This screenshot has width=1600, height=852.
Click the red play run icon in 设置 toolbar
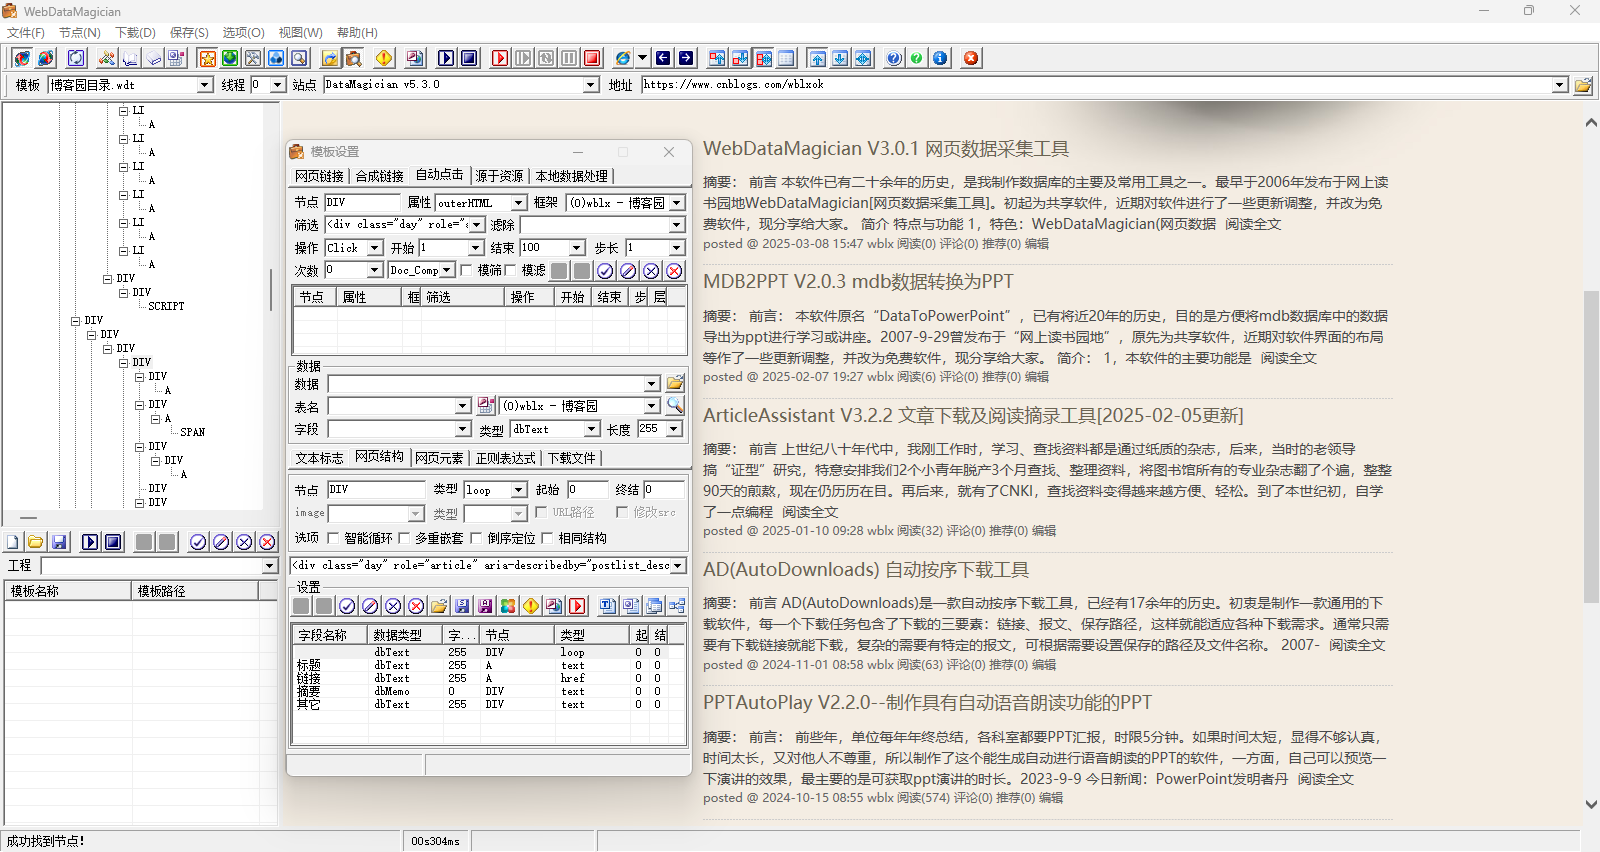point(577,606)
